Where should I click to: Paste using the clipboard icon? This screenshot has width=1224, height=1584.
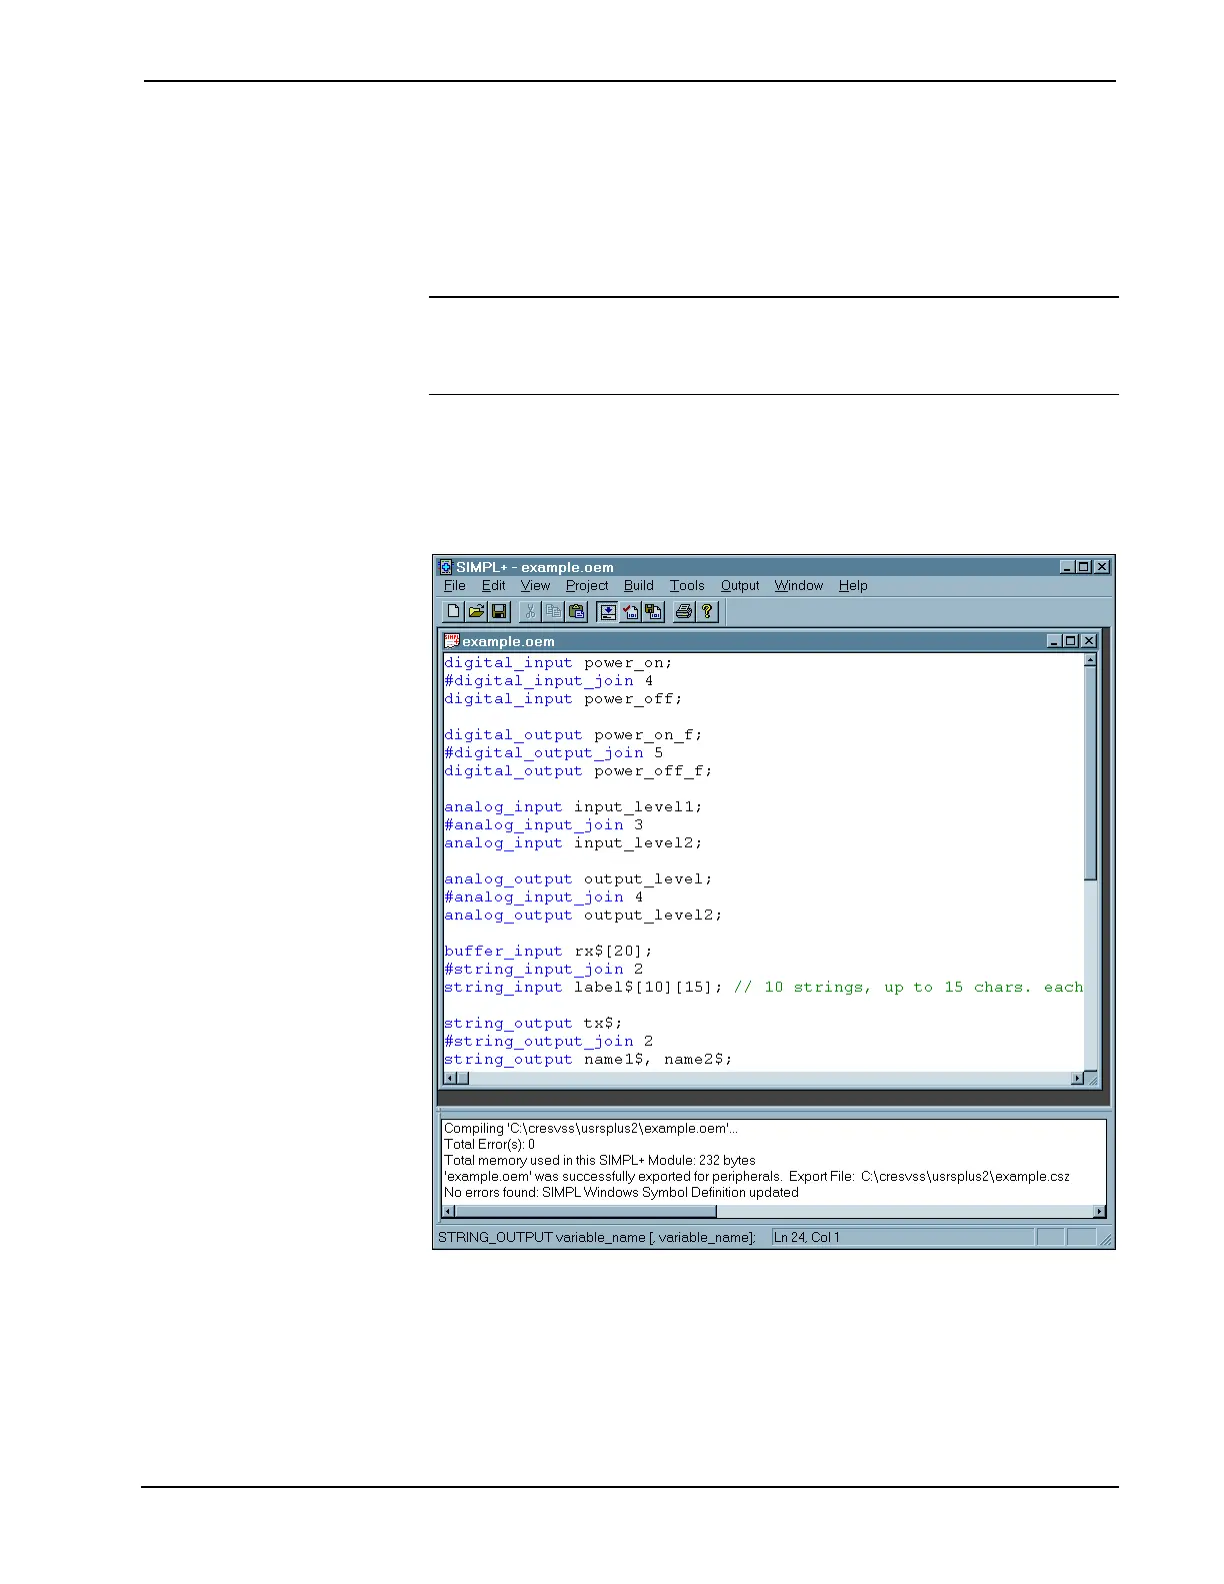(576, 611)
